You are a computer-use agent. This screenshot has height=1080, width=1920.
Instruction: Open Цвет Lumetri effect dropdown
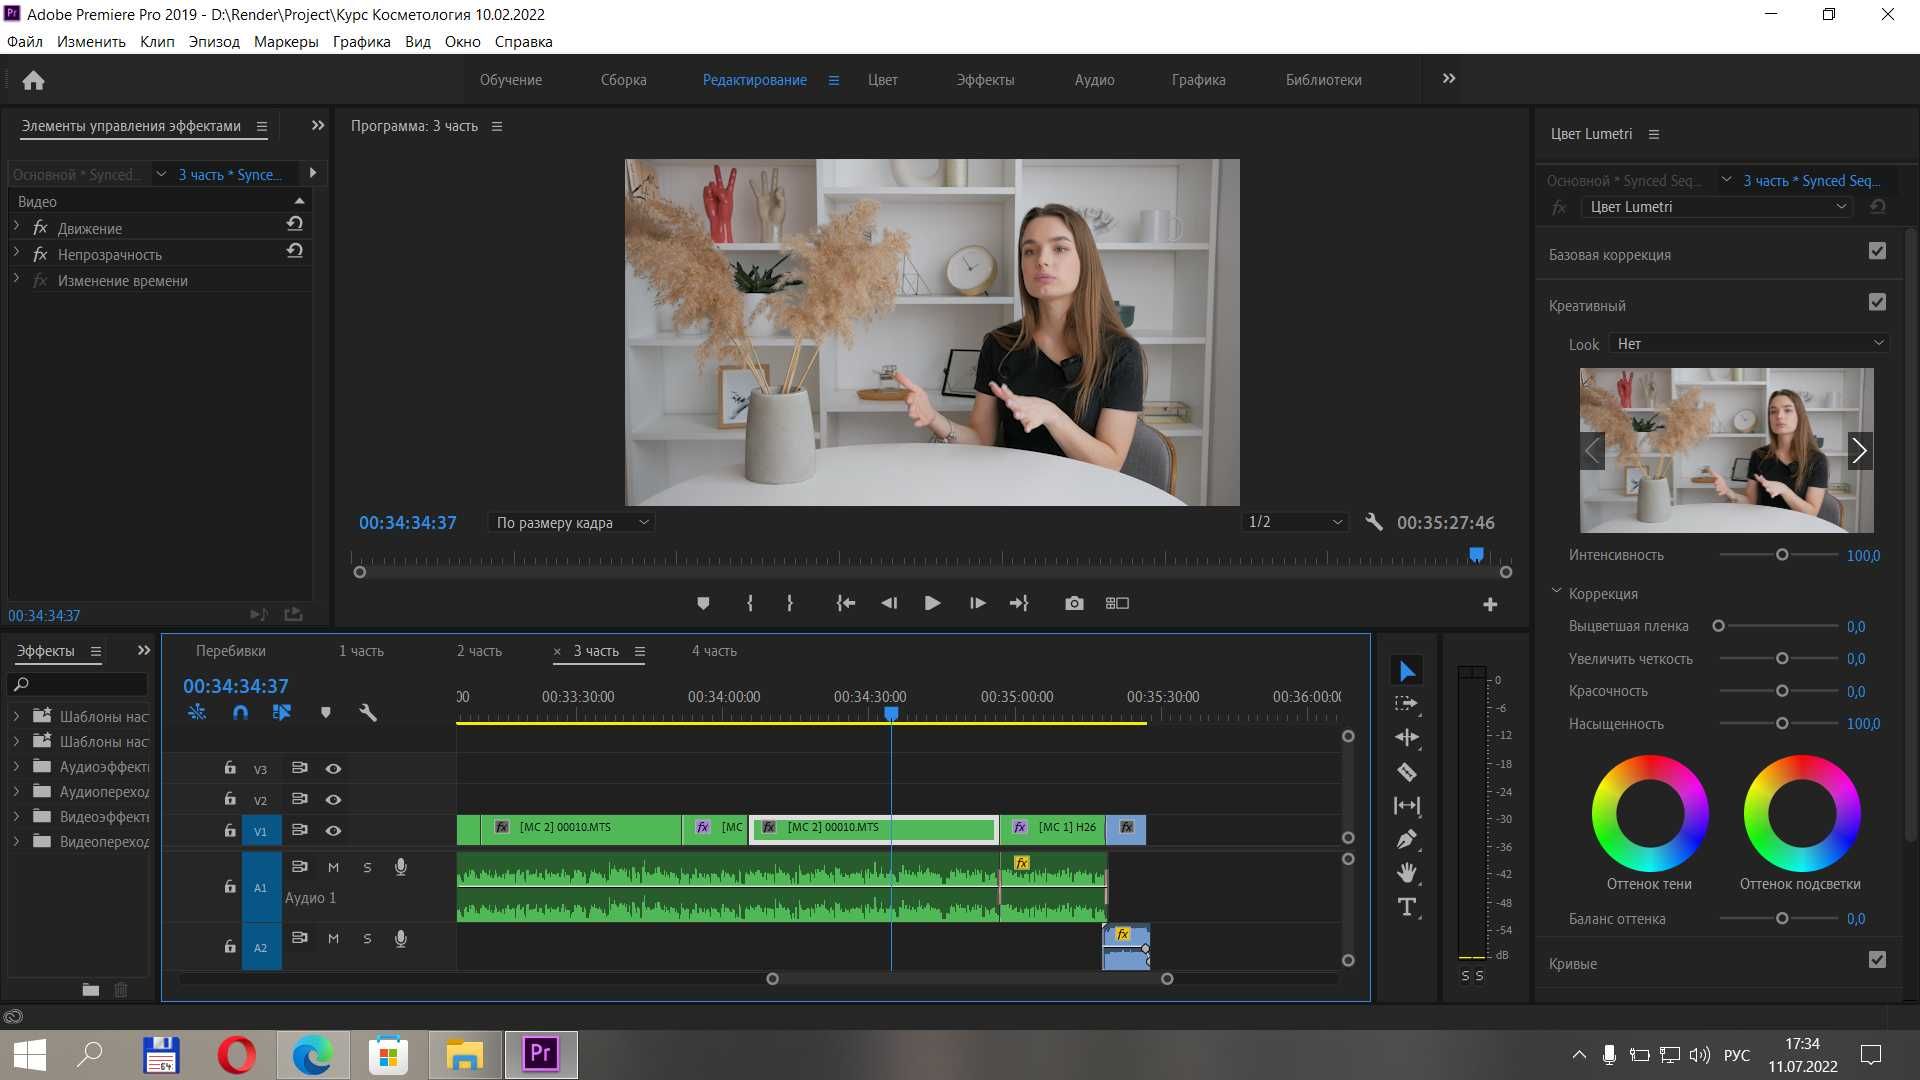[1717, 207]
